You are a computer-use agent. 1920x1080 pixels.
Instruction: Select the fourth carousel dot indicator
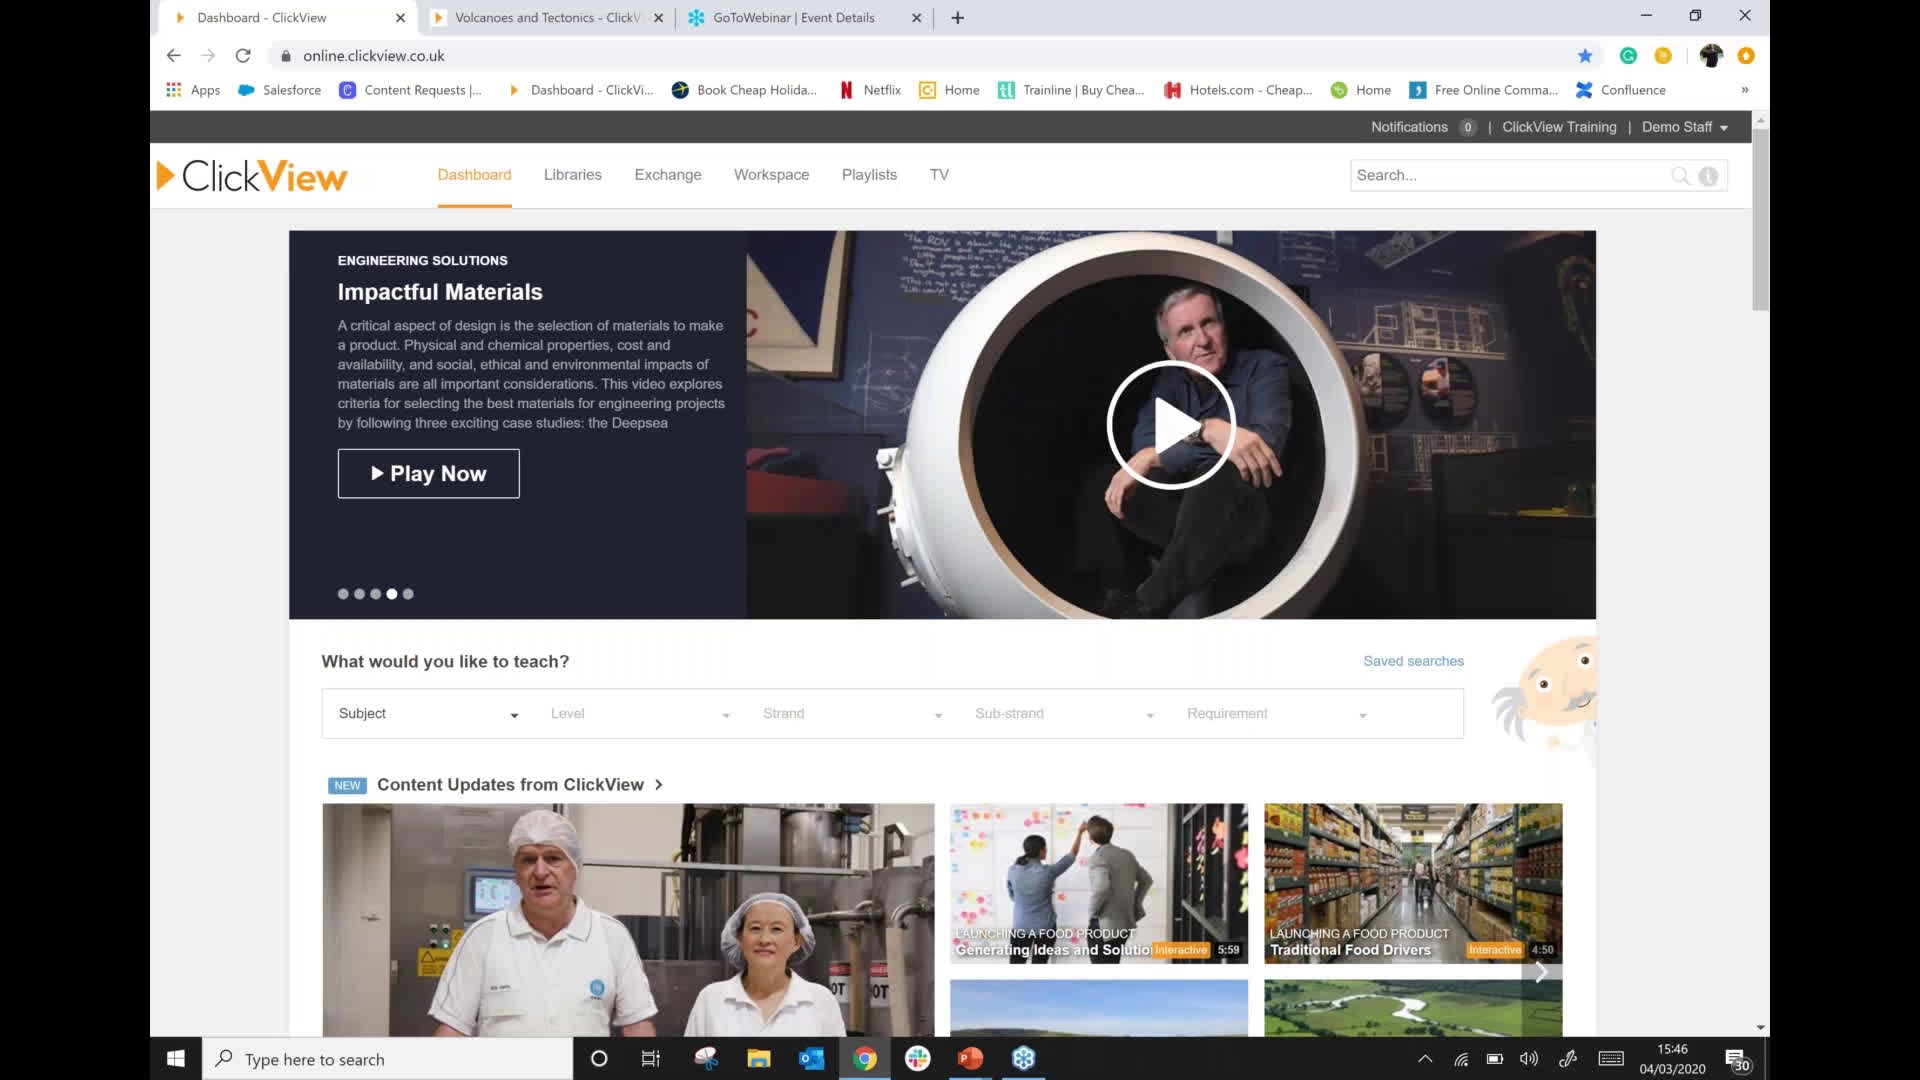click(392, 593)
